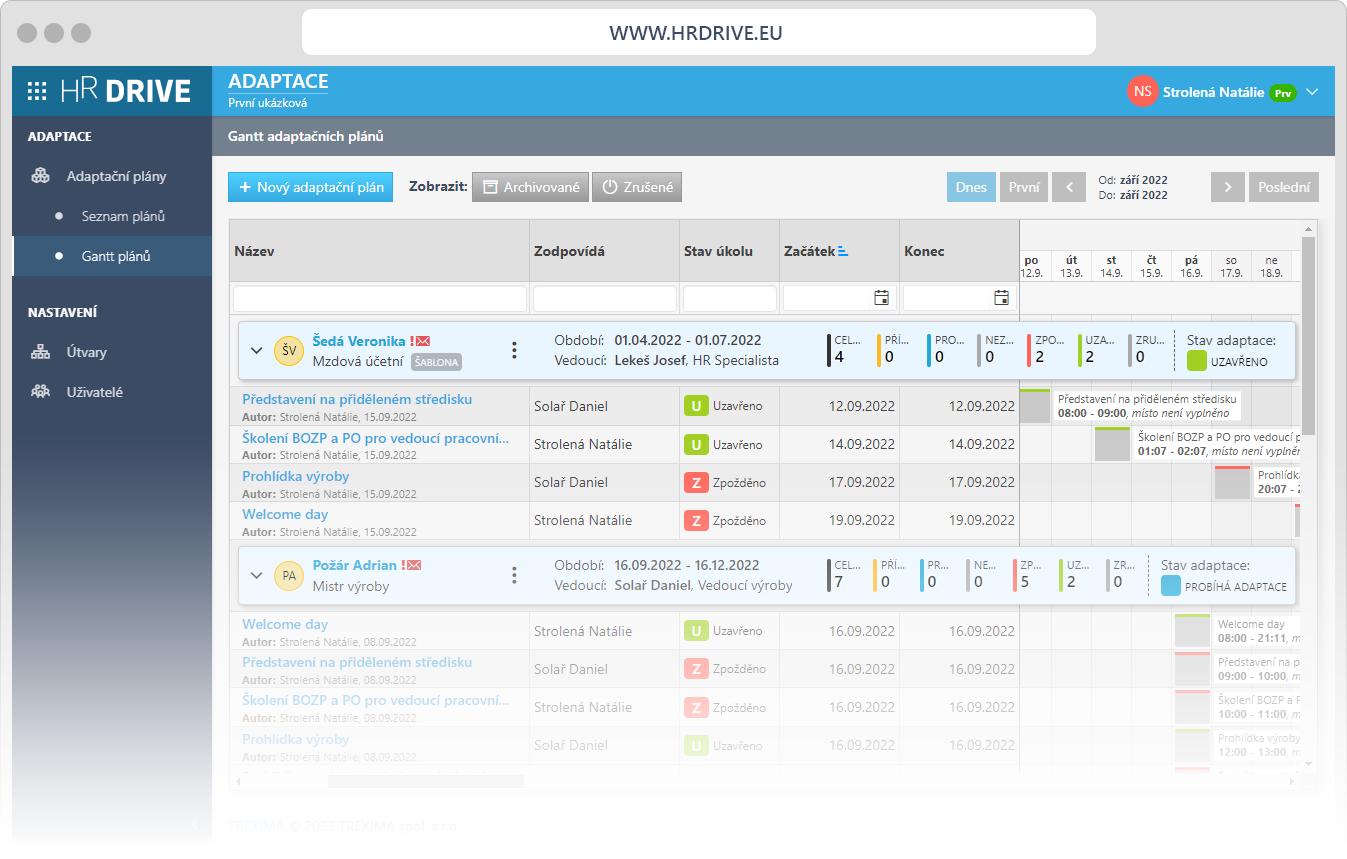Click the NS user avatar
This screenshot has height=859, width=1347.
click(x=1142, y=92)
